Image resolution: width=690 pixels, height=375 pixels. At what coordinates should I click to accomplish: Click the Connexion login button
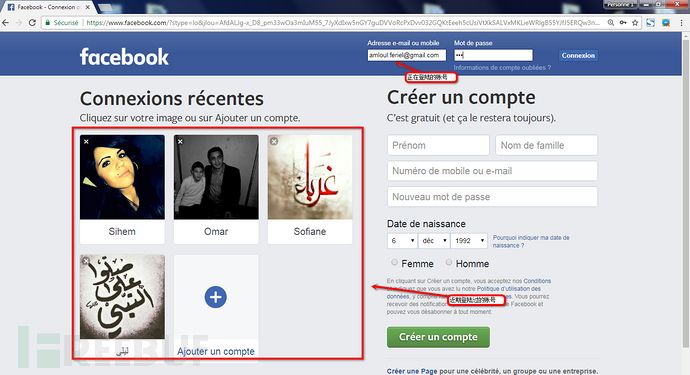click(x=578, y=55)
